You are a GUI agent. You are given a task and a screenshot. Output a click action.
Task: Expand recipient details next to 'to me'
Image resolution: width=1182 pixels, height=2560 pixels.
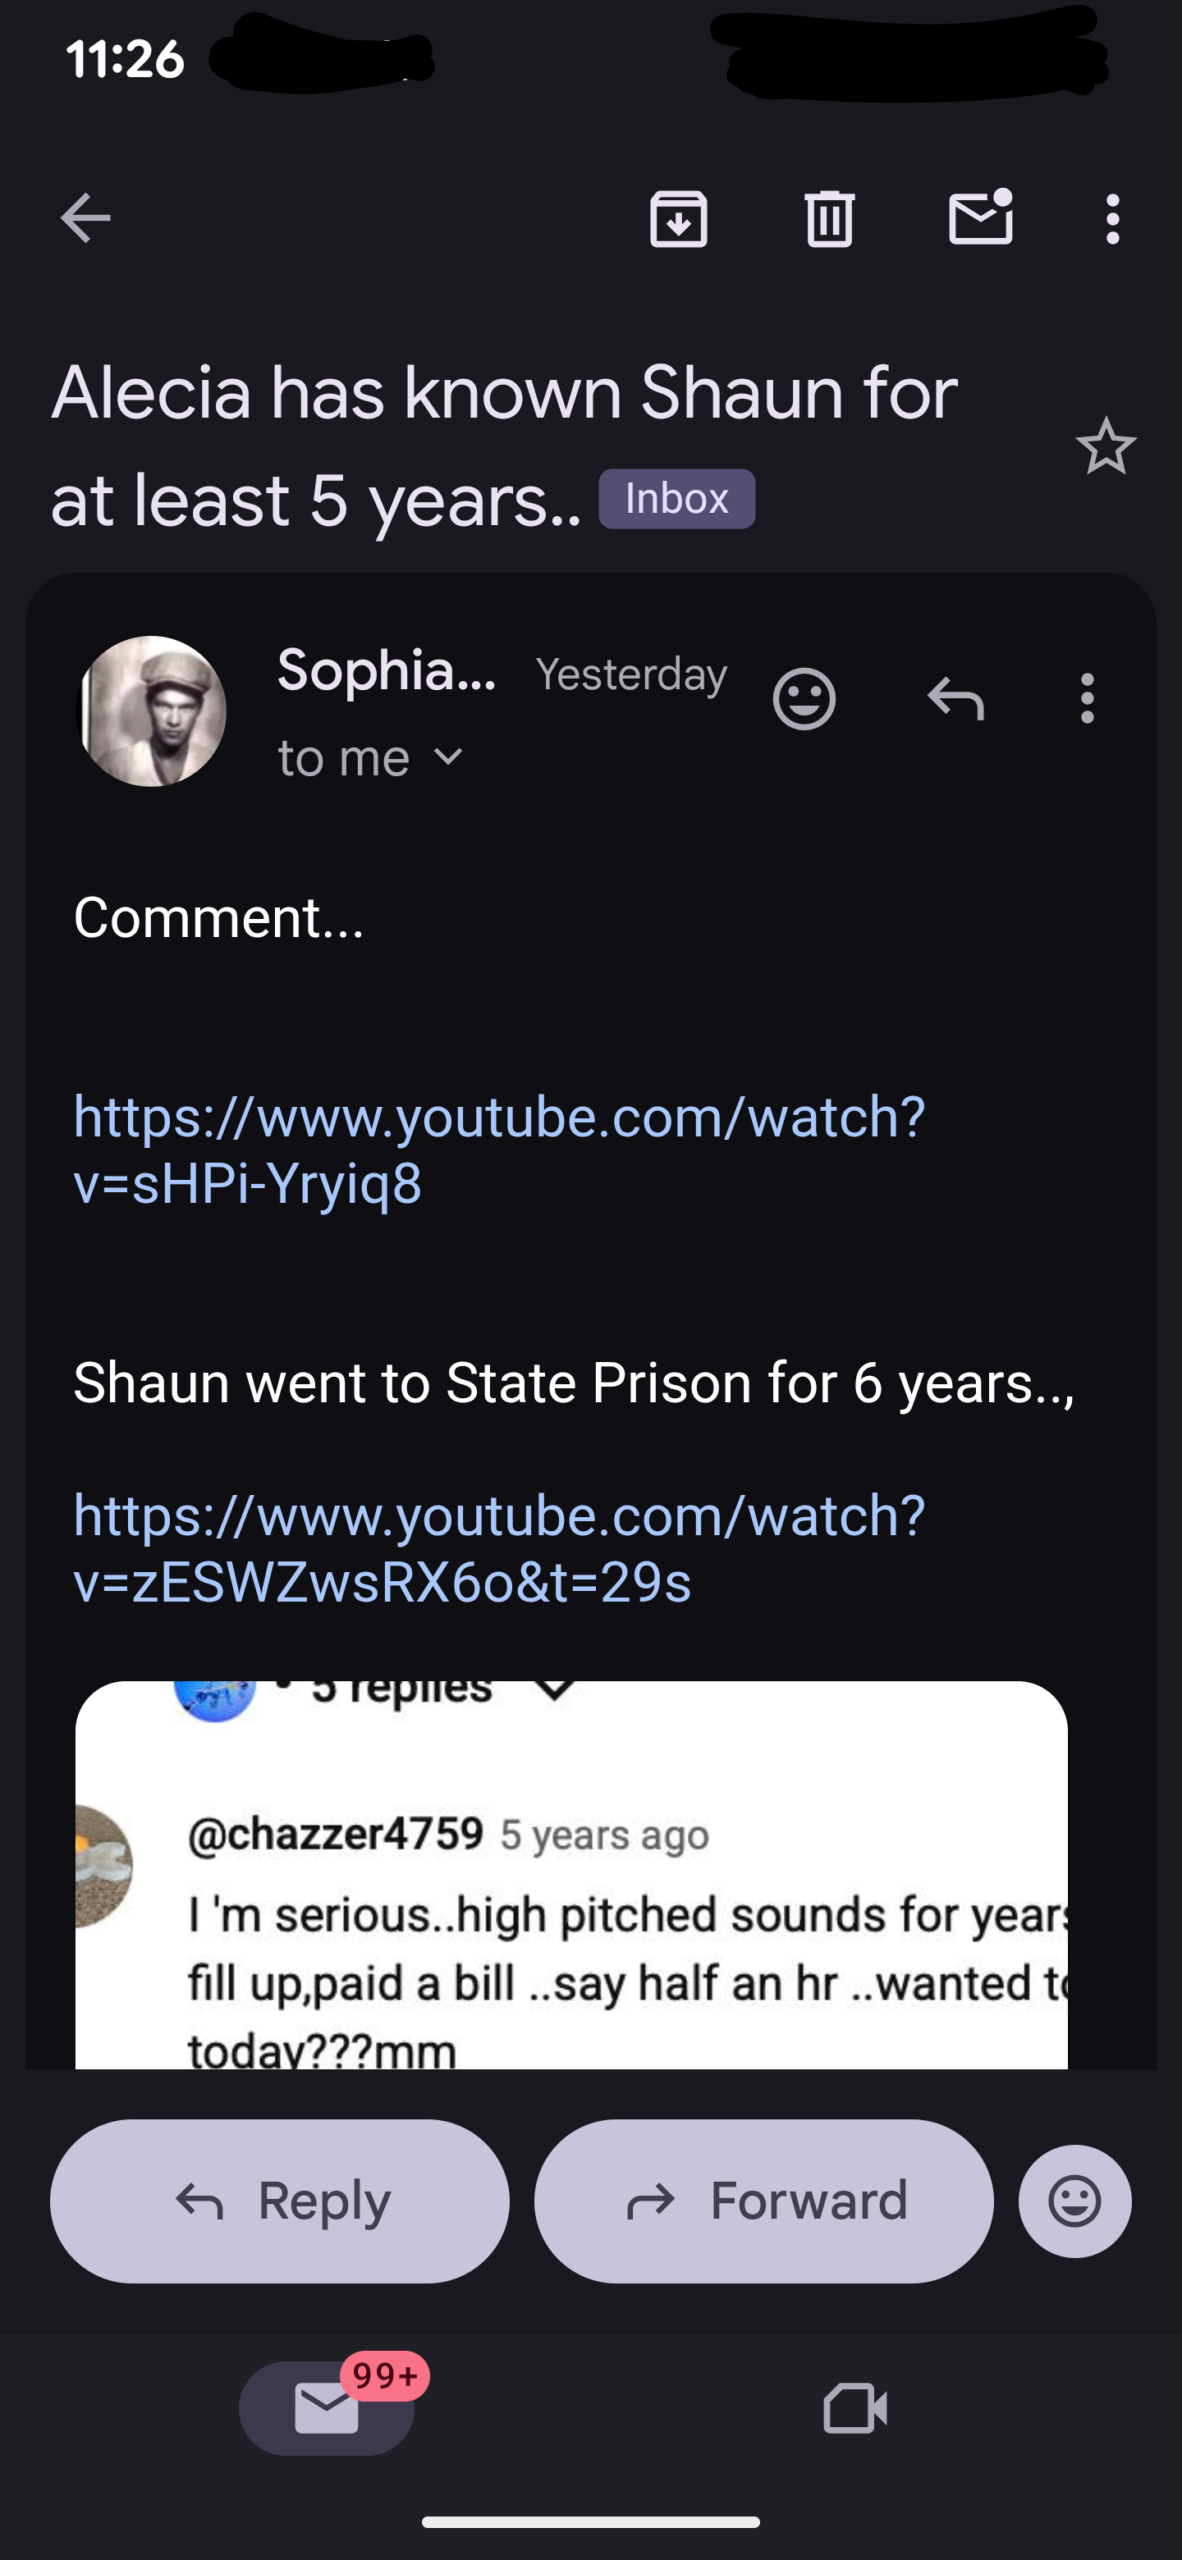click(x=449, y=757)
